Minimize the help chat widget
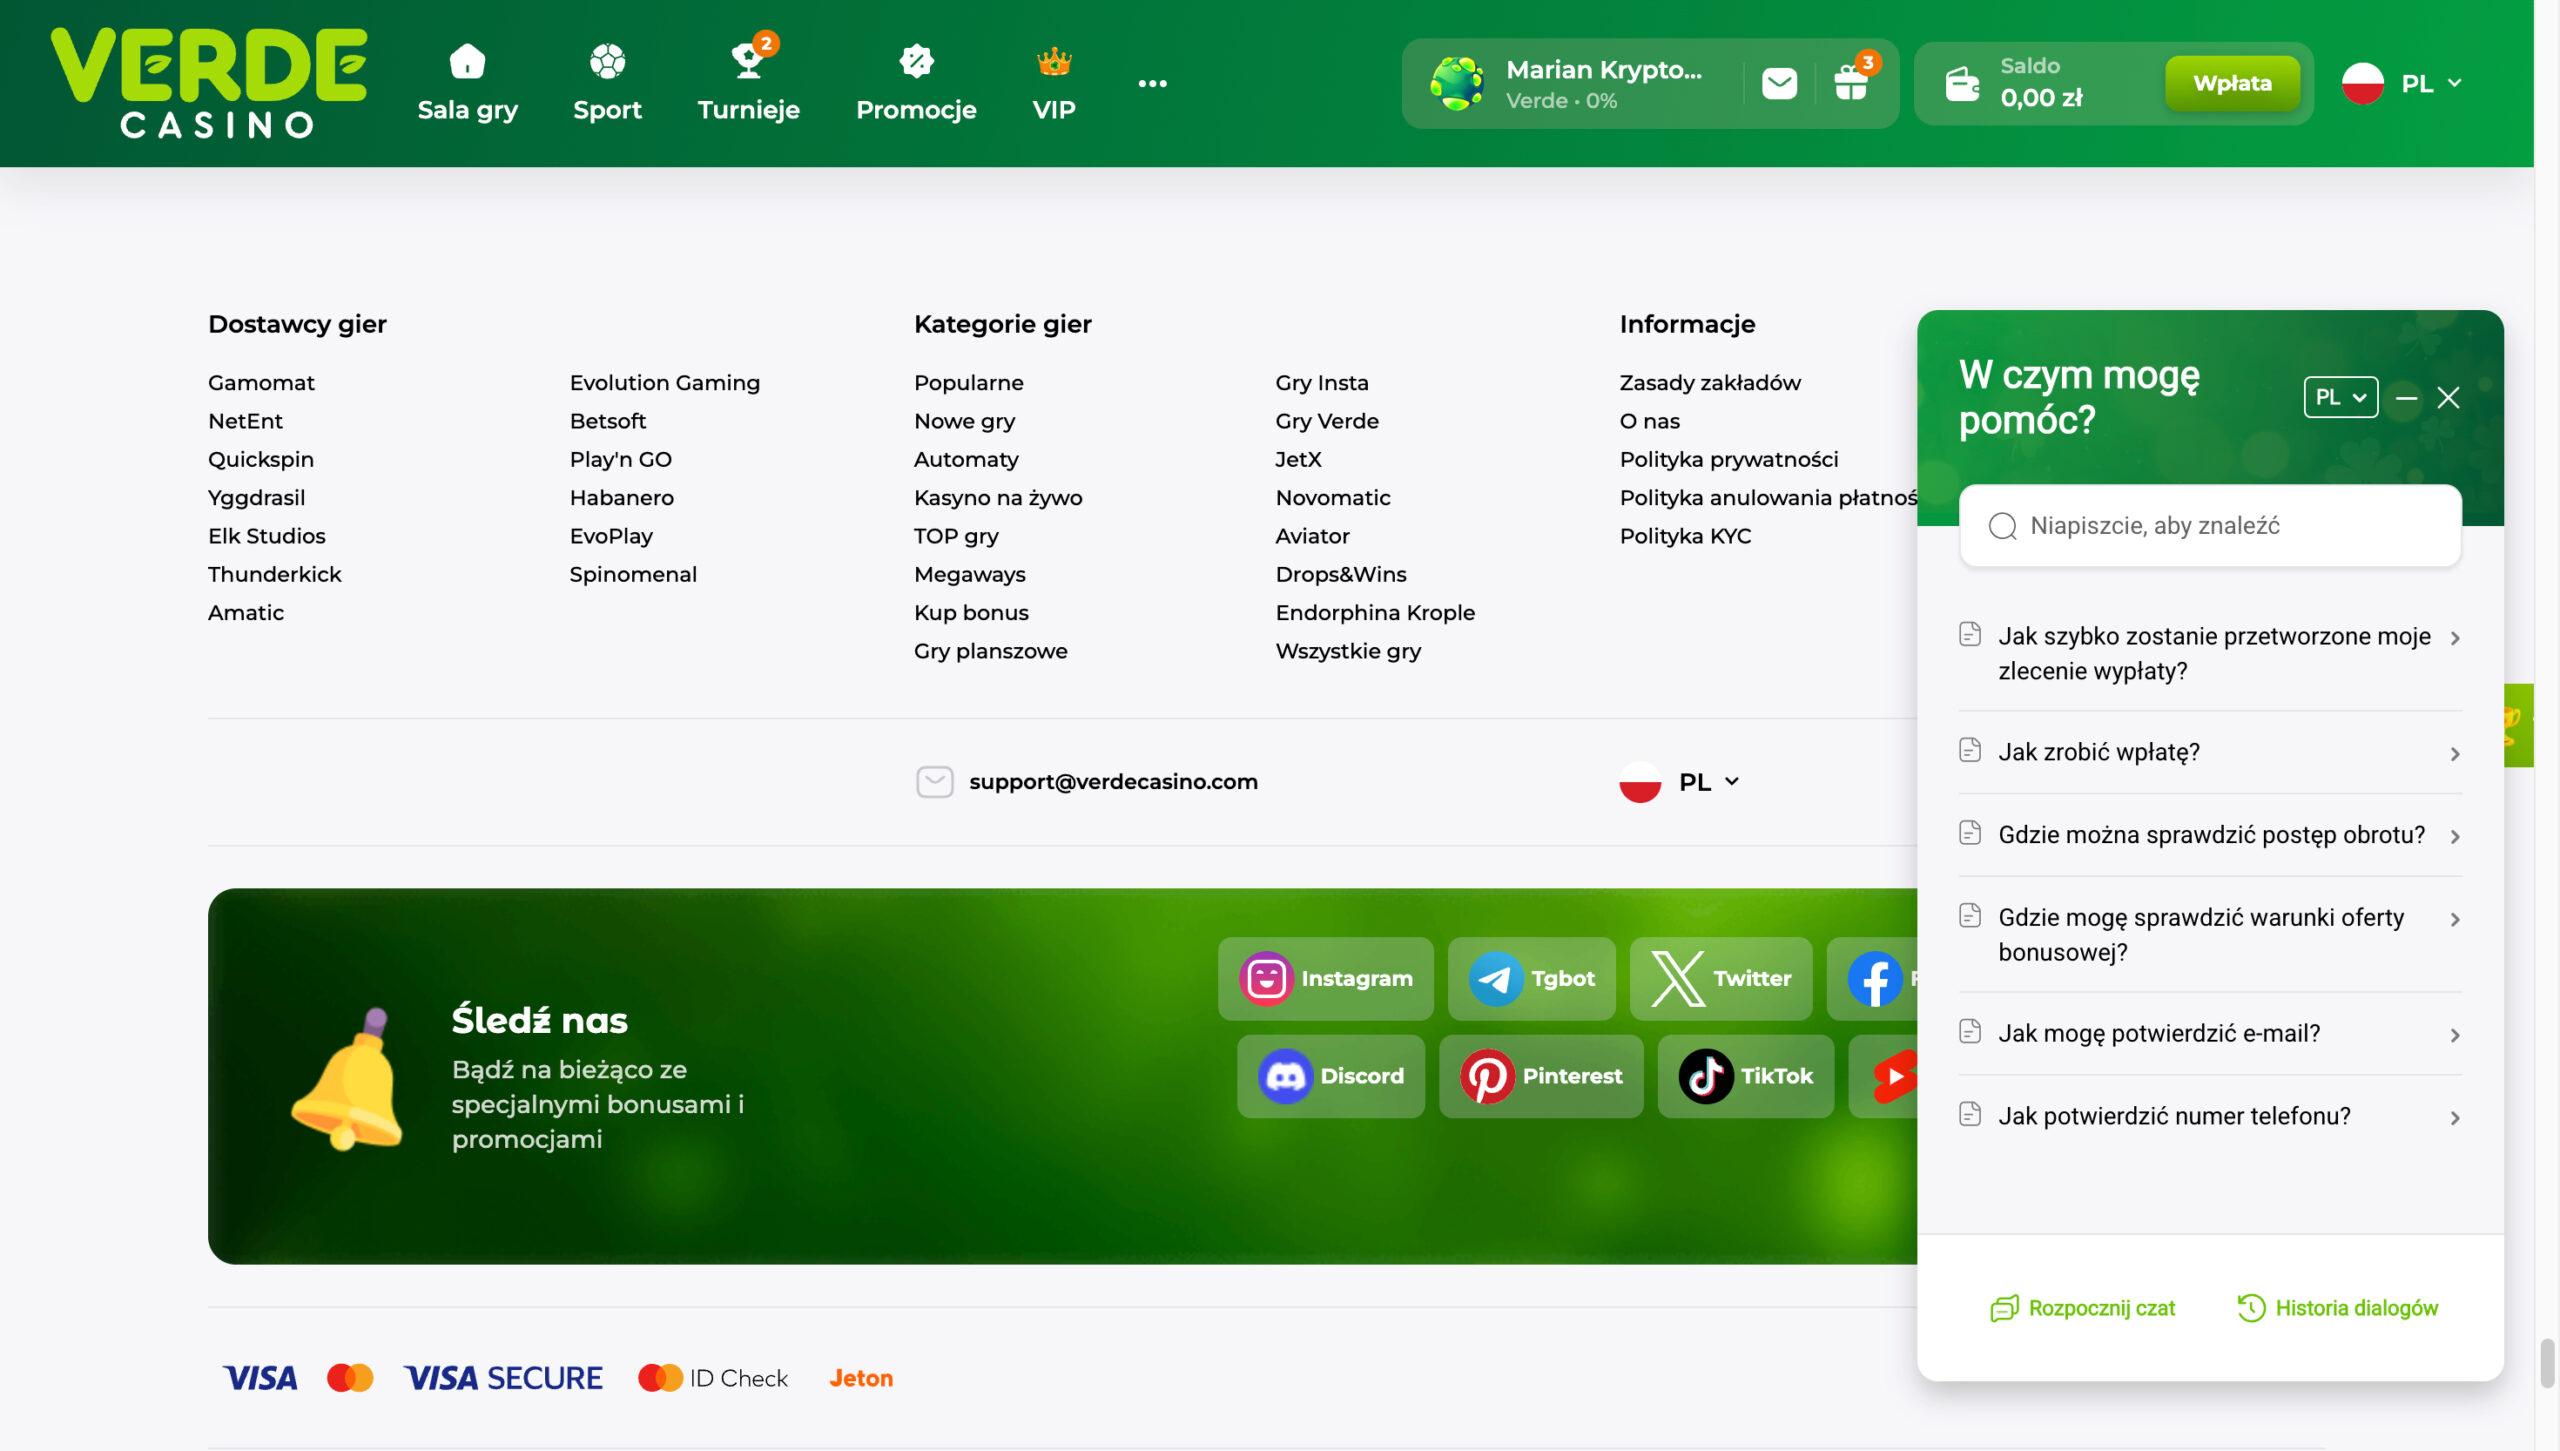Viewport: 2560px width, 1451px height. [x=2406, y=398]
